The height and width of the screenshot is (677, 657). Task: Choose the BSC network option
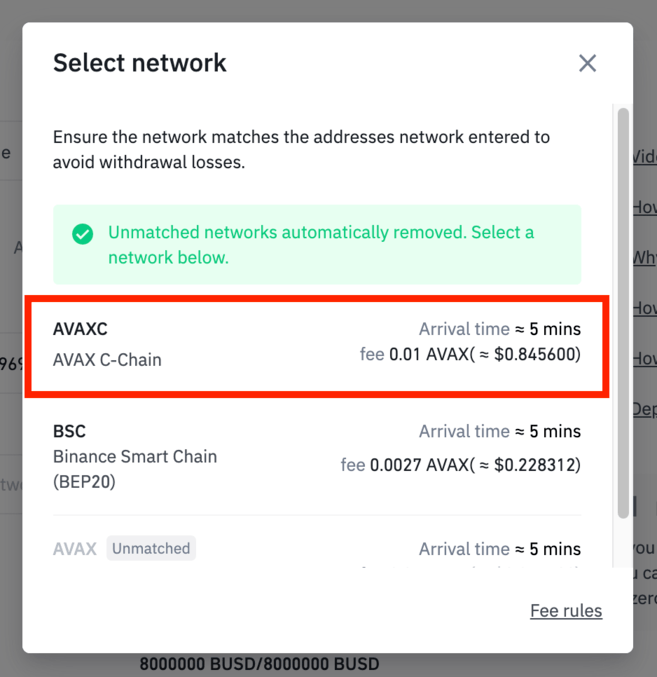coord(316,456)
